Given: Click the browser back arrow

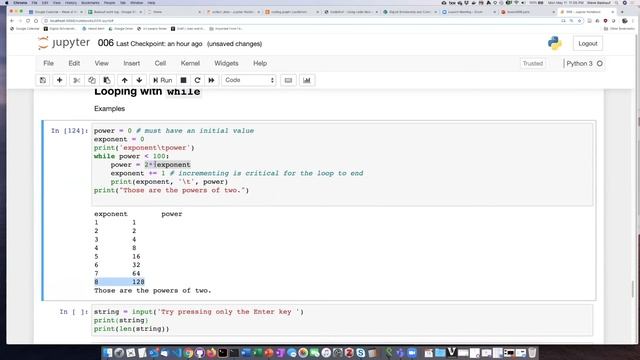Looking at the screenshot, I should click(12, 20).
